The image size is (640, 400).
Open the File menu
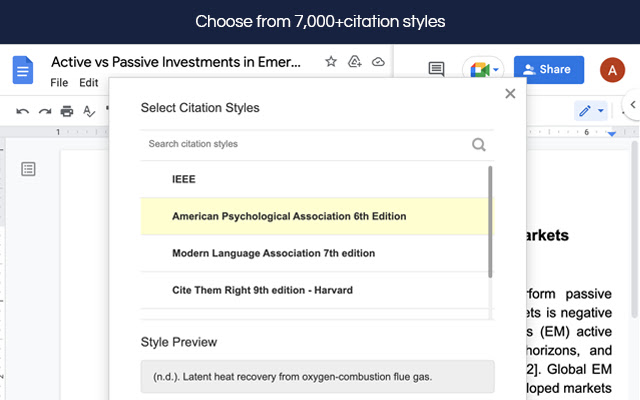59,83
